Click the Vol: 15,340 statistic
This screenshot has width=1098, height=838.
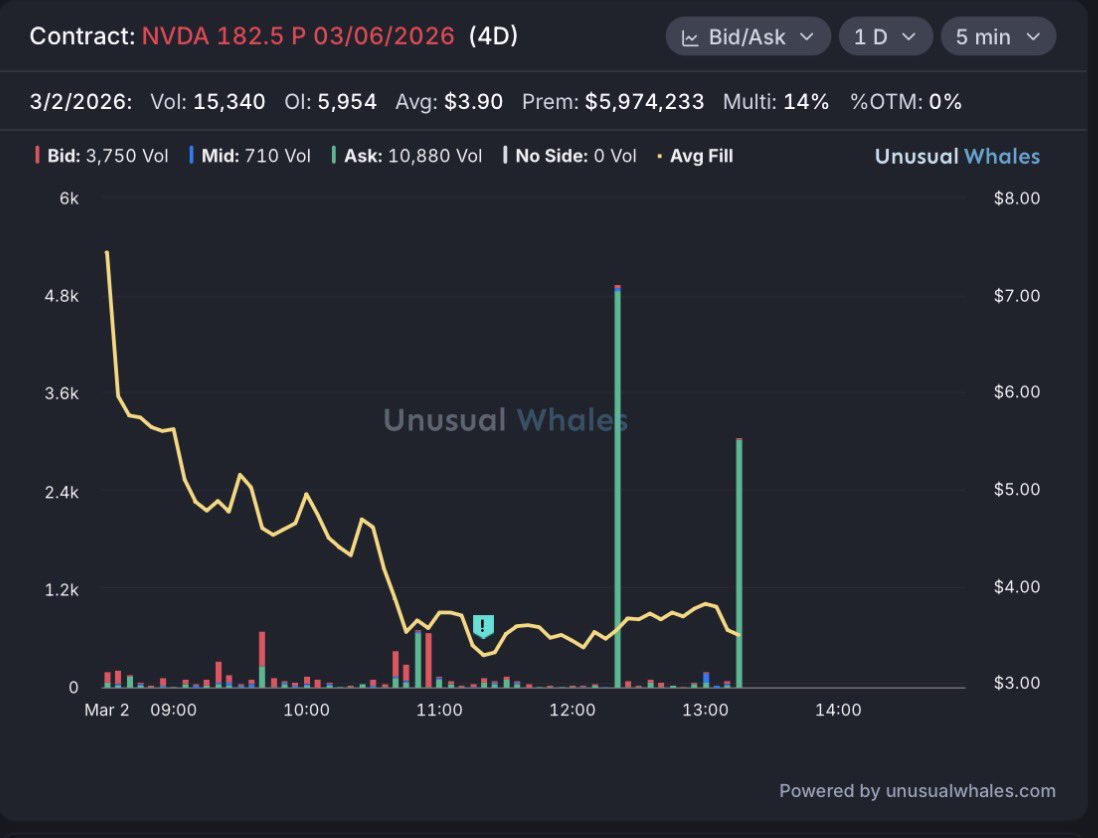(x=208, y=102)
